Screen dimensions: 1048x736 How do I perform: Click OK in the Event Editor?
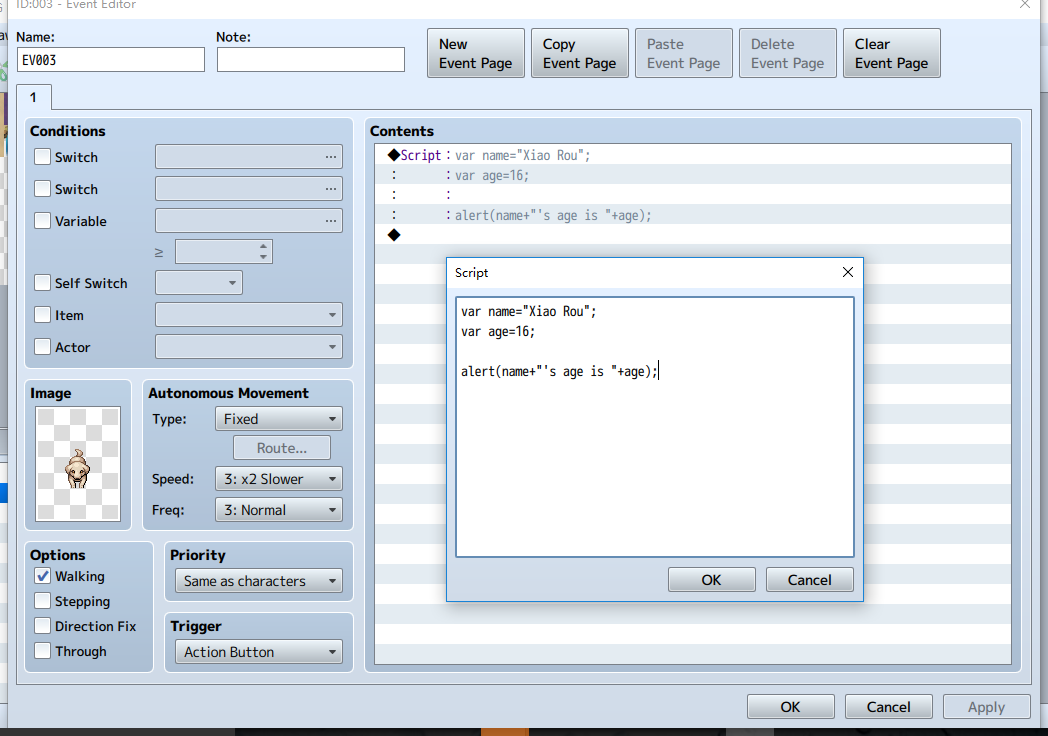pos(791,707)
